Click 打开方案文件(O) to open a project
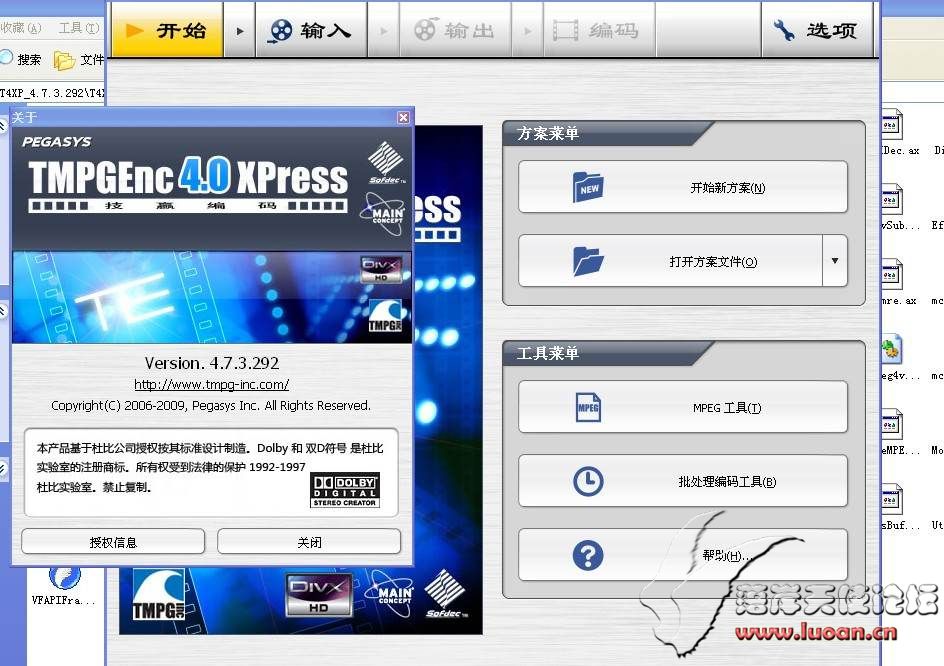Viewport: 944px width, 666px height. click(x=670, y=261)
